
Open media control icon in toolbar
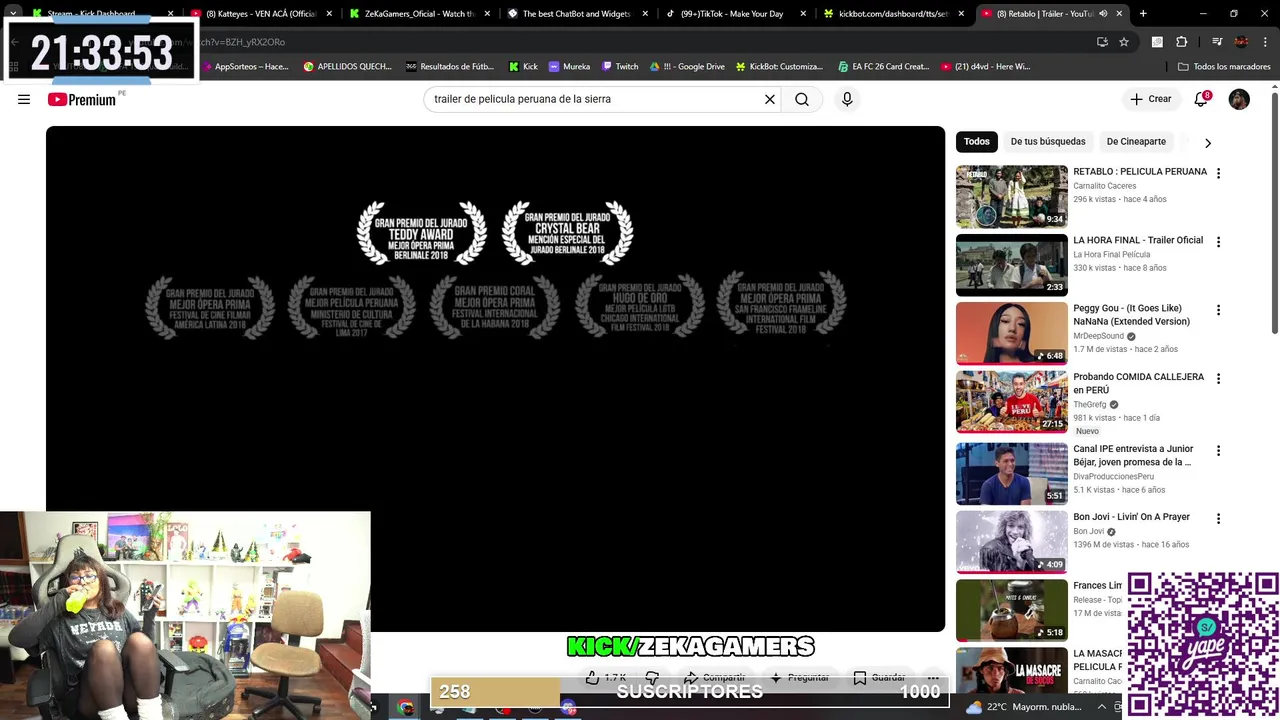pos(1217,42)
